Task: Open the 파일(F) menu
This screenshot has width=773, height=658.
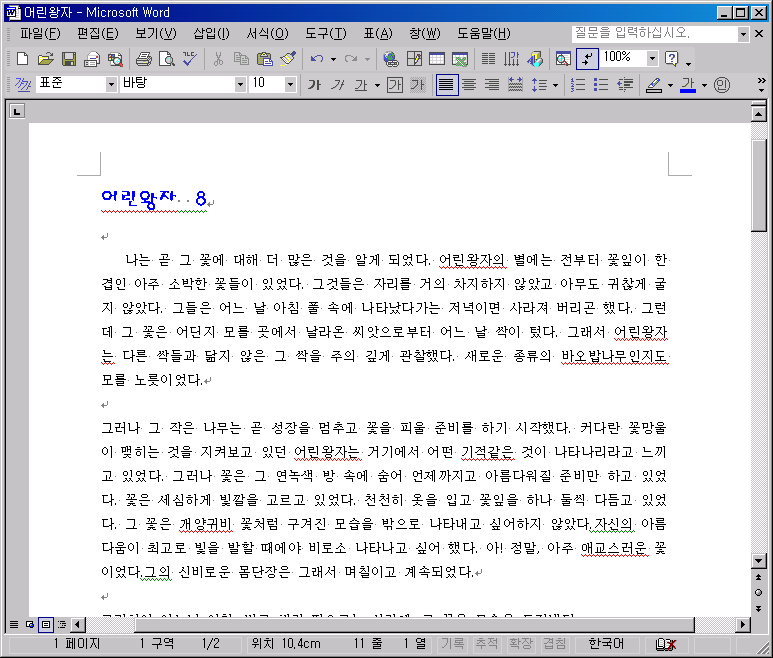Action: coord(40,34)
